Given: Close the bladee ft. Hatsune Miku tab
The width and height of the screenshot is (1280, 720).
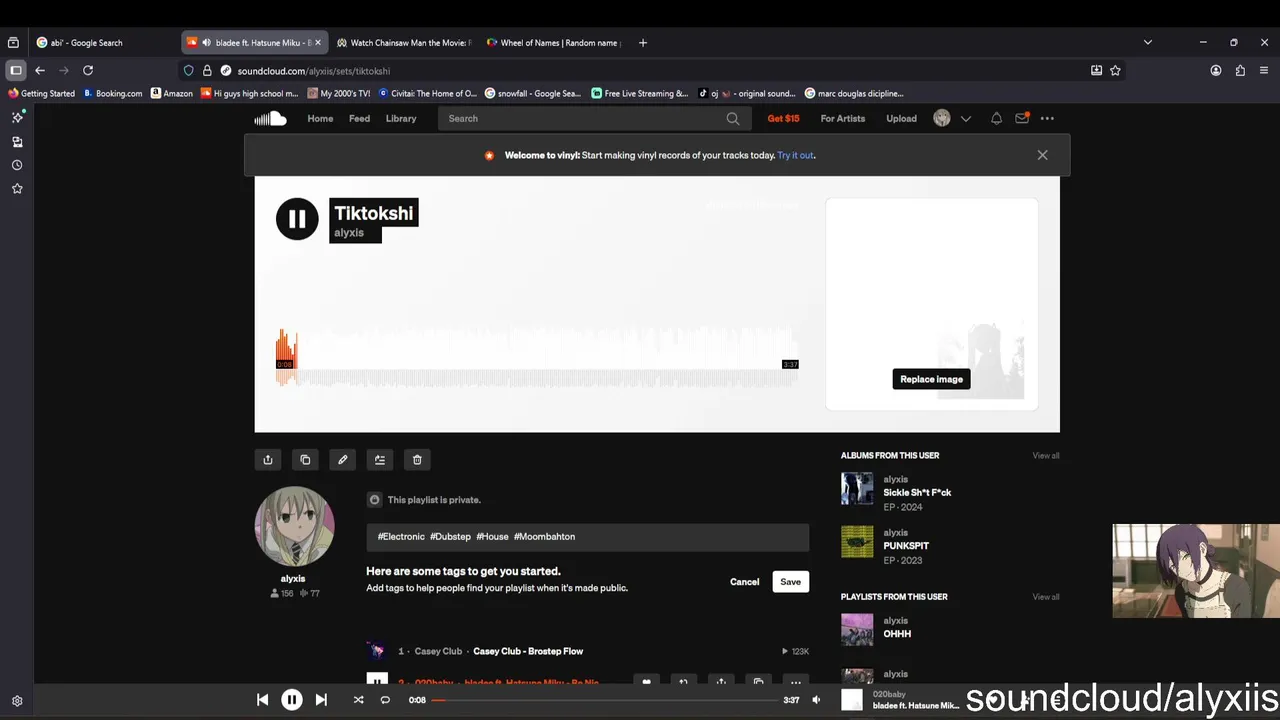Looking at the screenshot, I should point(318,43).
